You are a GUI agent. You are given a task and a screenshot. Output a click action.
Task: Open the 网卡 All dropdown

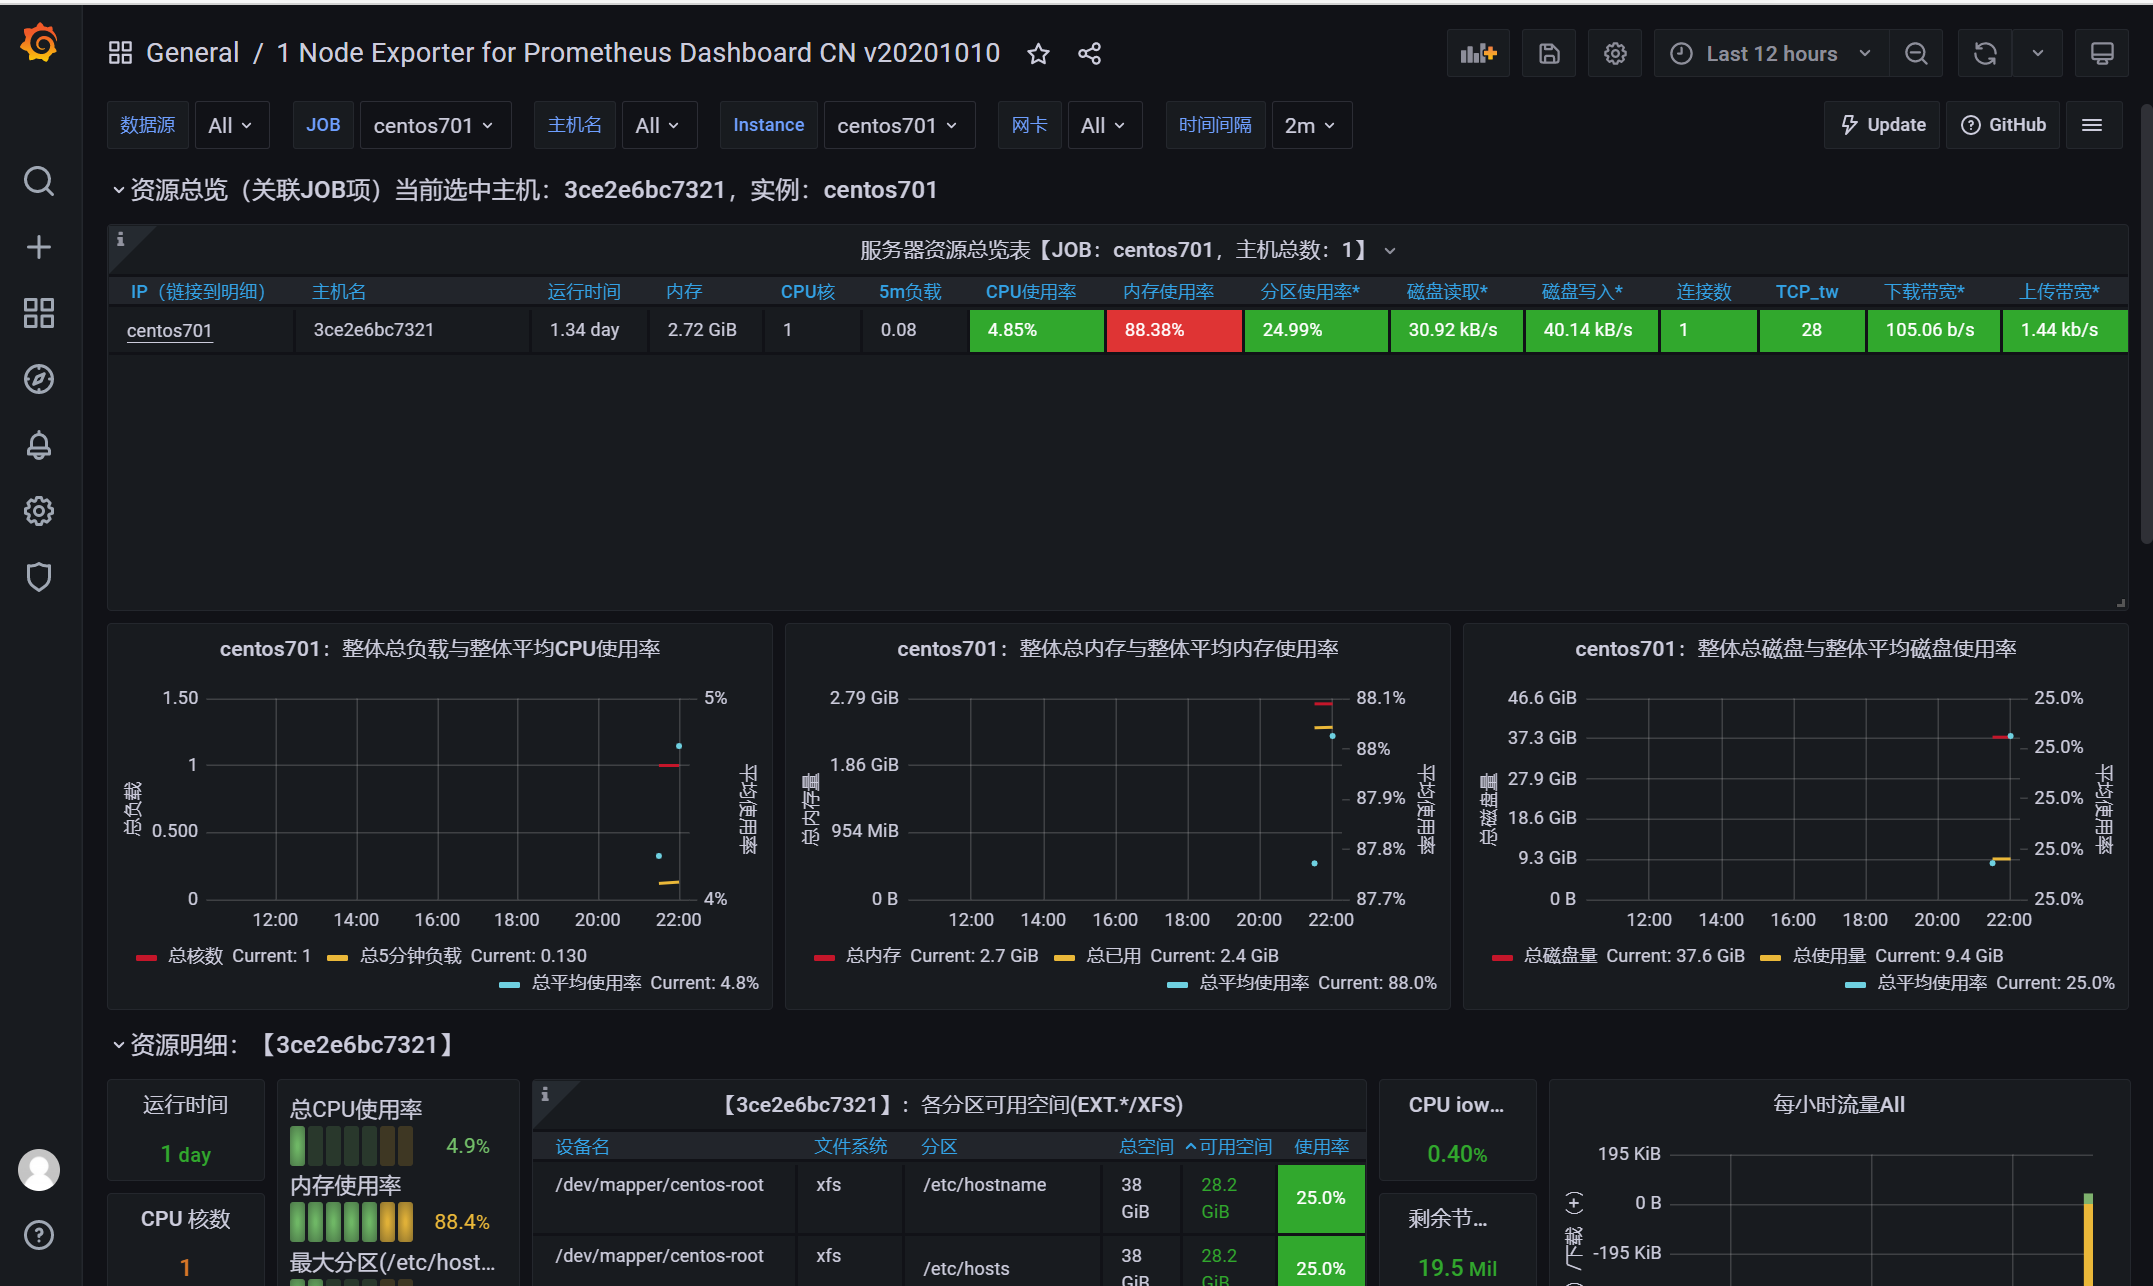point(1105,125)
